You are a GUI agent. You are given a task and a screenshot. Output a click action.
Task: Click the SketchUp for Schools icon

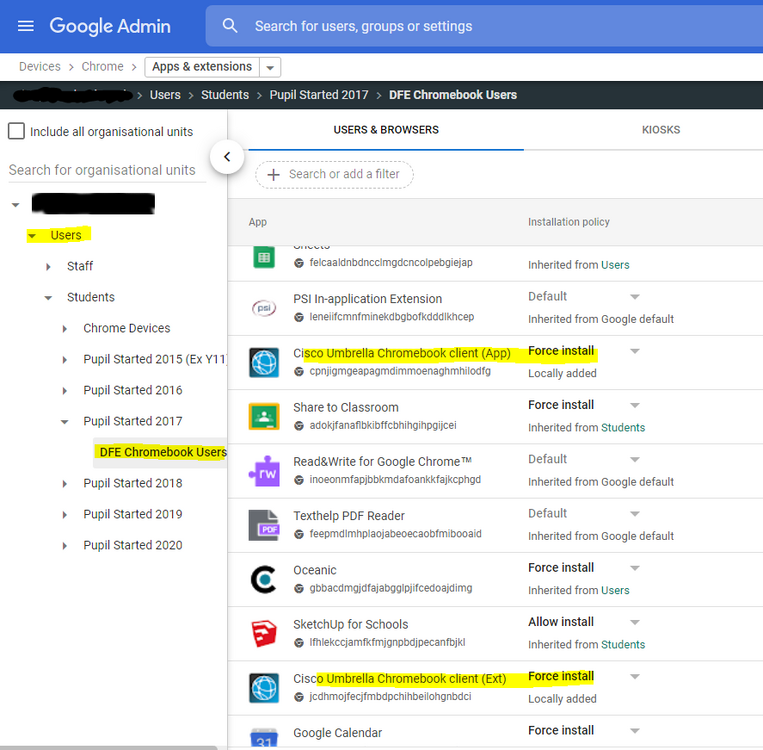tap(264, 634)
